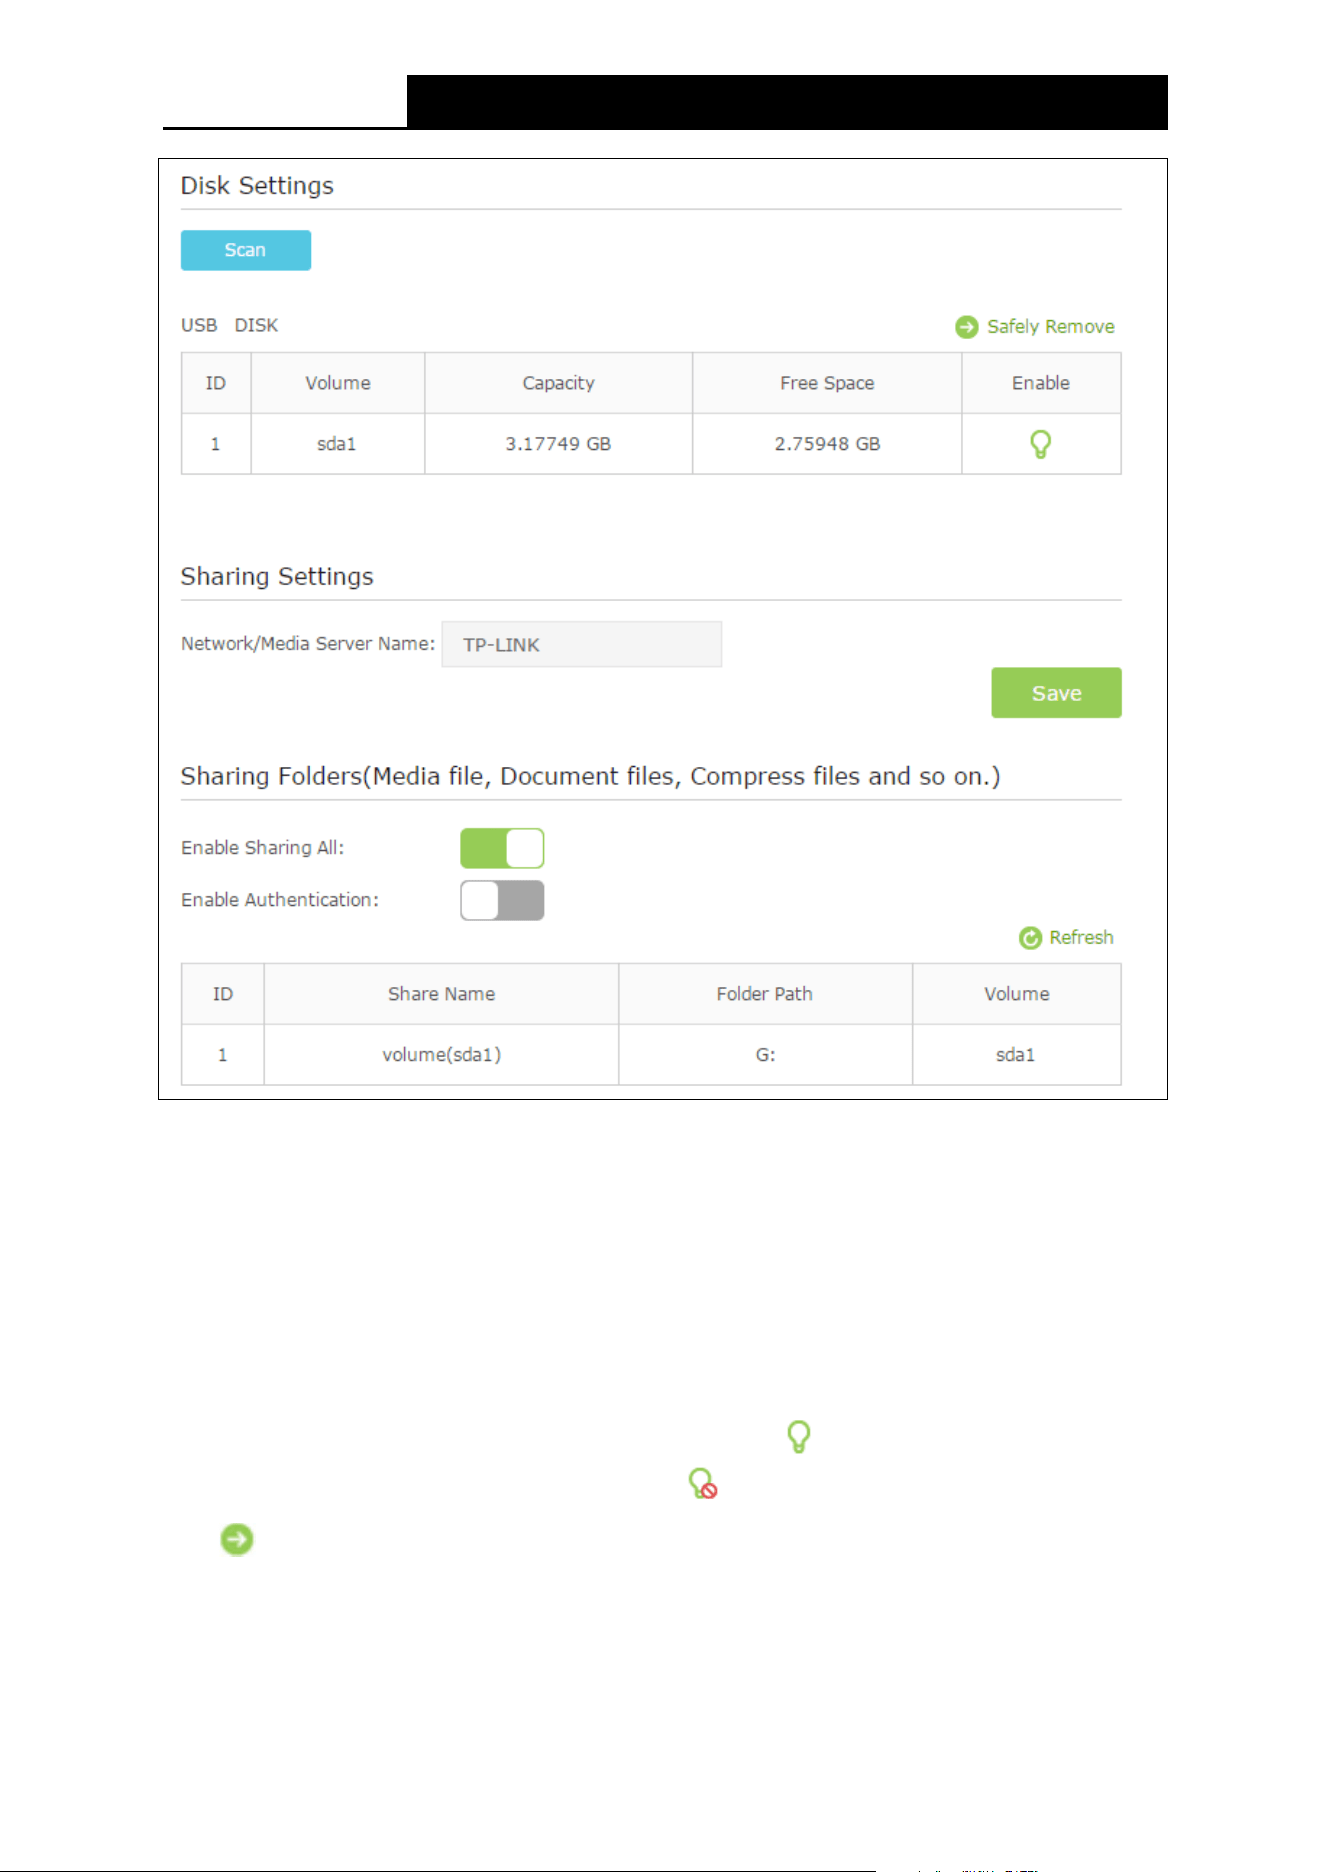Click the G: folder path cell
This screenshot has width=1324, height=1872.
(765, 1055)
